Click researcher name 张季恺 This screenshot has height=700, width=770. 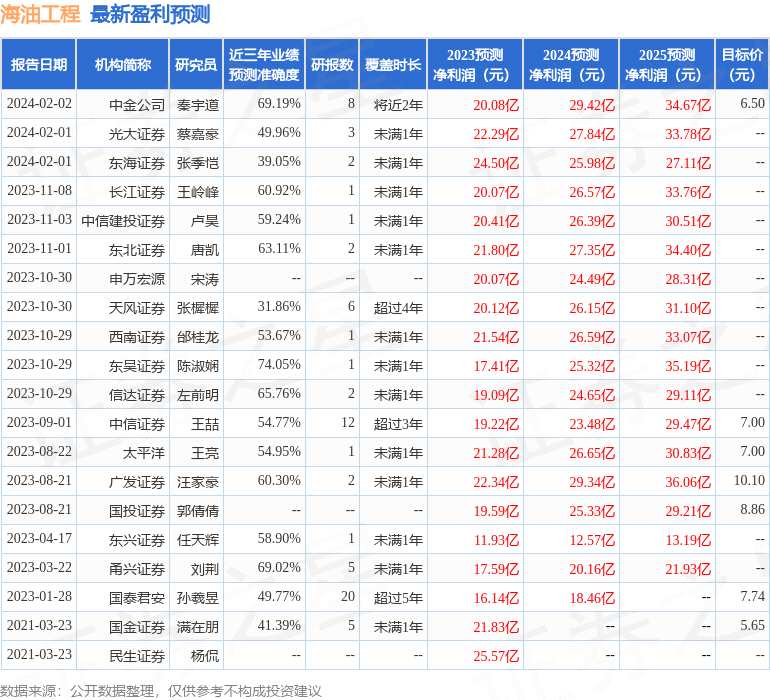[x=197, y=163]
